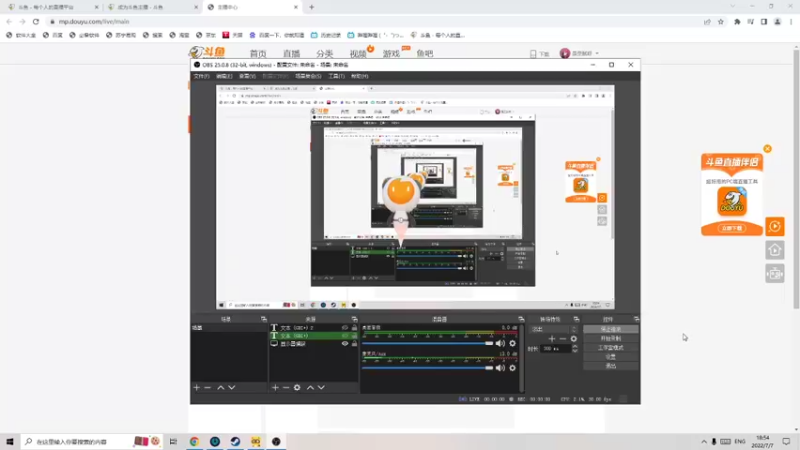Mute the desktop audio speaker icon
Screen dimensions: 800x450
[x=500, y=343]
